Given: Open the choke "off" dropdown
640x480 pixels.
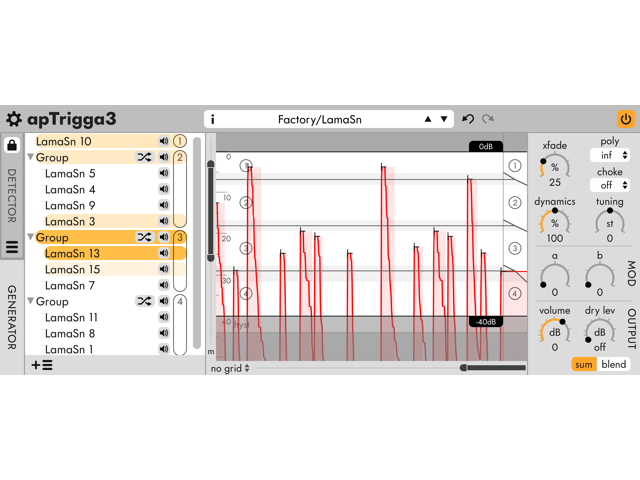Looking at the screenshot, I should pos(610,185).
